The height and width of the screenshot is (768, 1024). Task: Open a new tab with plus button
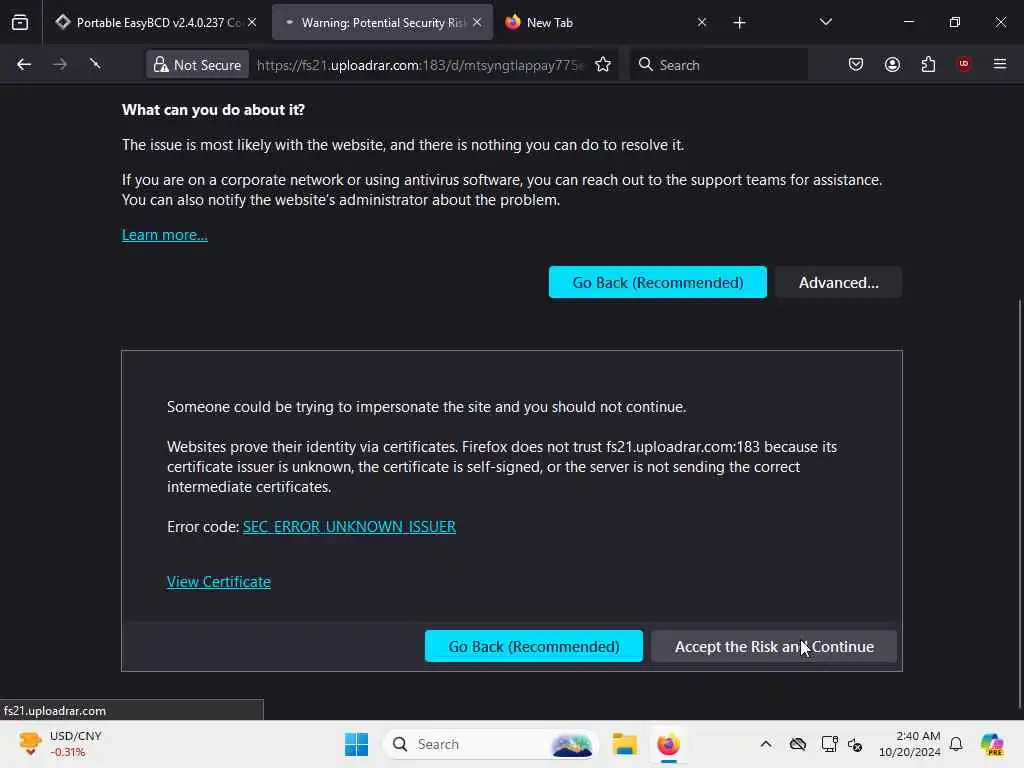[739, 23]
